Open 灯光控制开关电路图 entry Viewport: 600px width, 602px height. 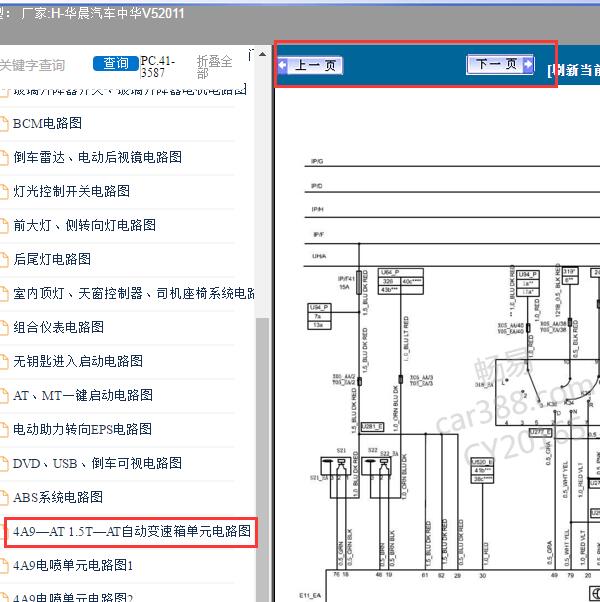pos(71,191)
